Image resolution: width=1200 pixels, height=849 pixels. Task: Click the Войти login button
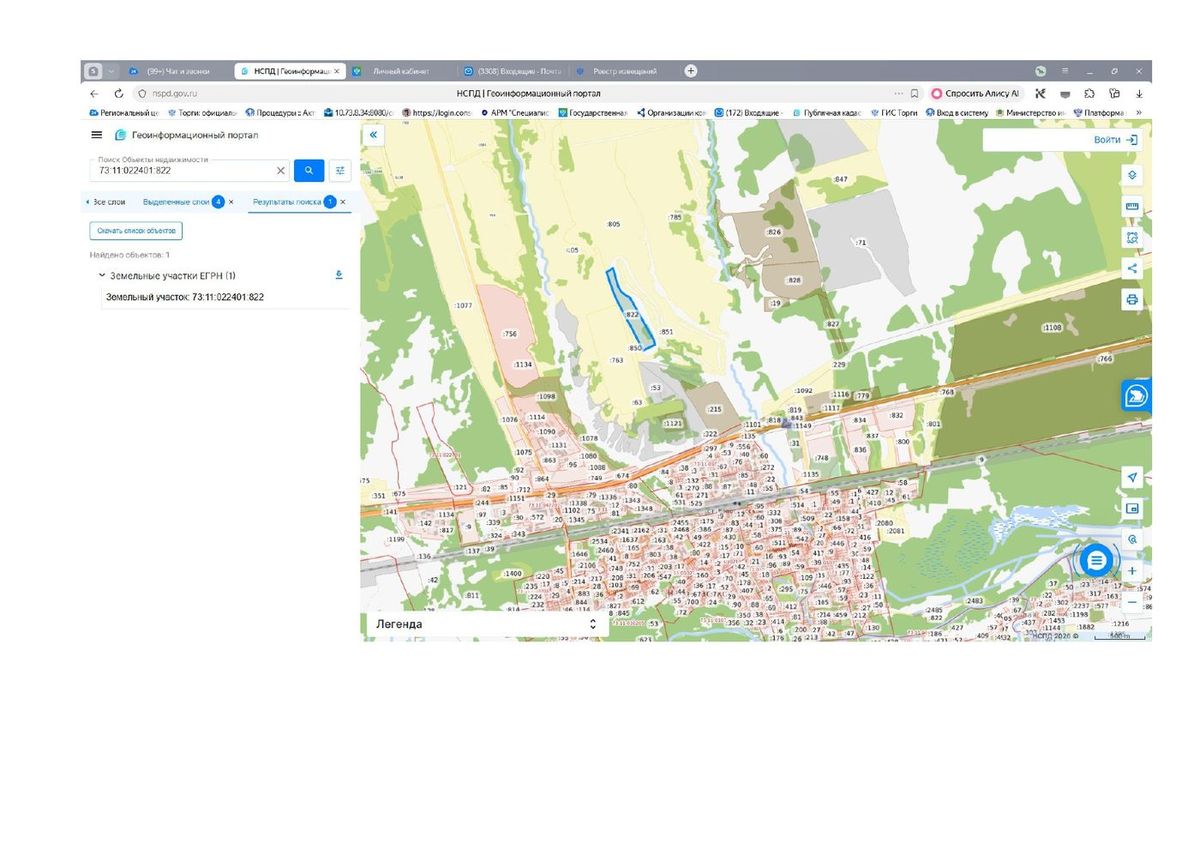[1115, 140]
